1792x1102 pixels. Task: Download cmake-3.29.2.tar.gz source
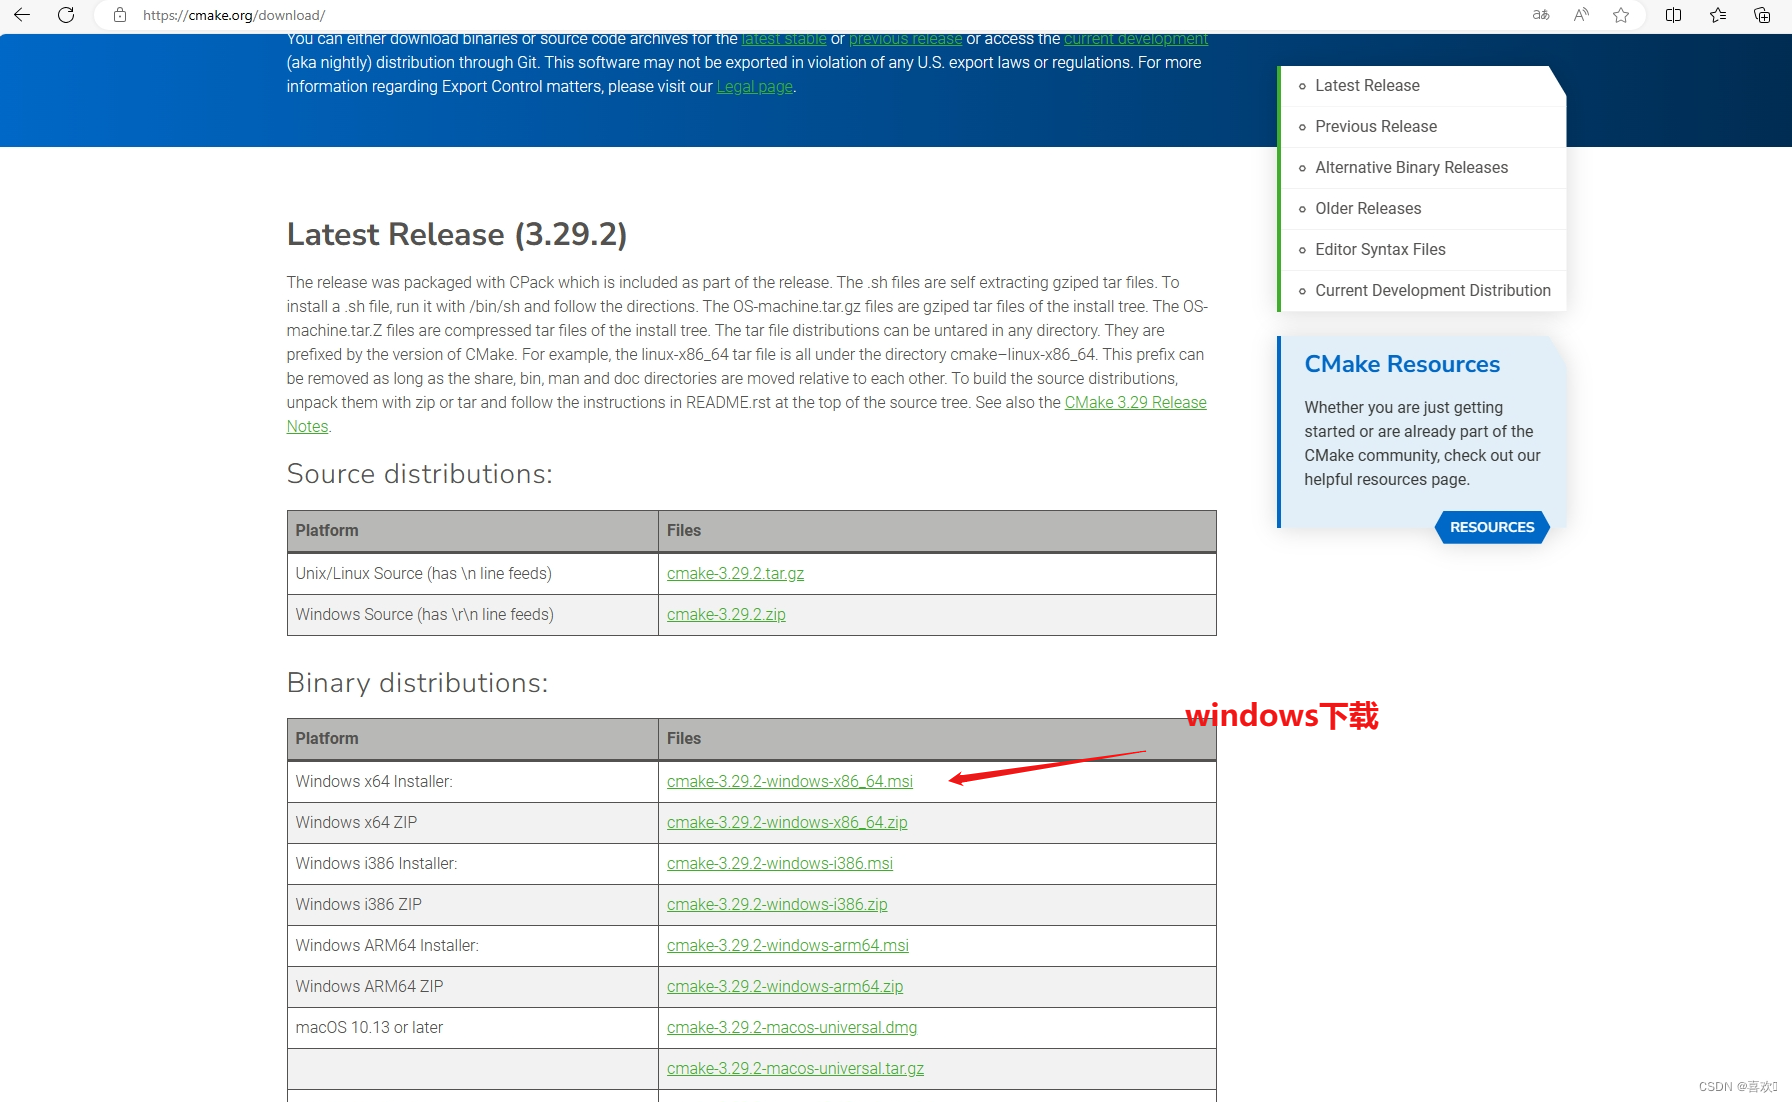(735, 574)
